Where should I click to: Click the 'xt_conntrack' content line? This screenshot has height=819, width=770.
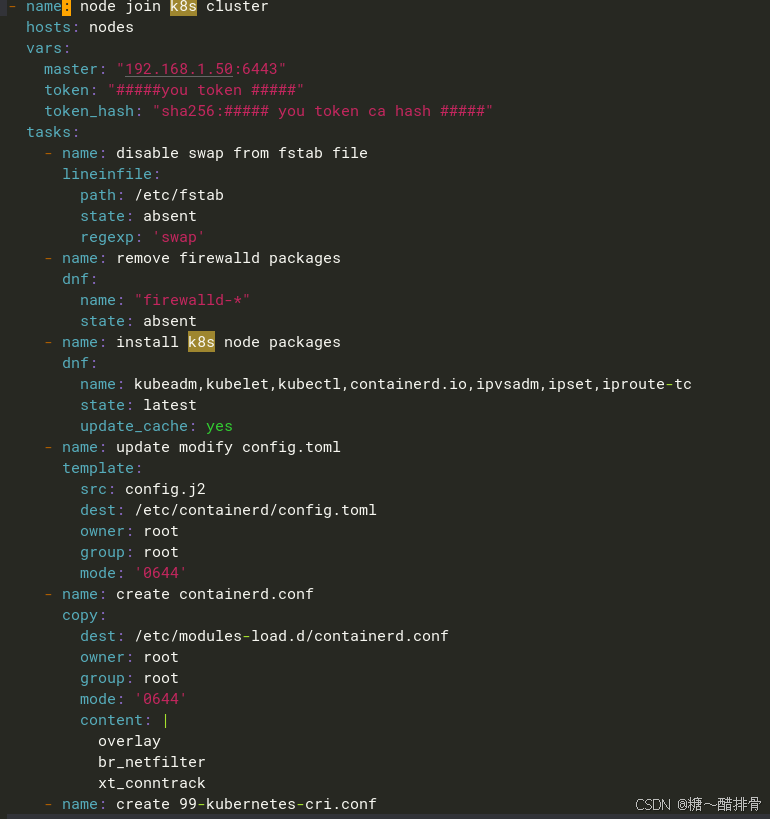point(151,783)
